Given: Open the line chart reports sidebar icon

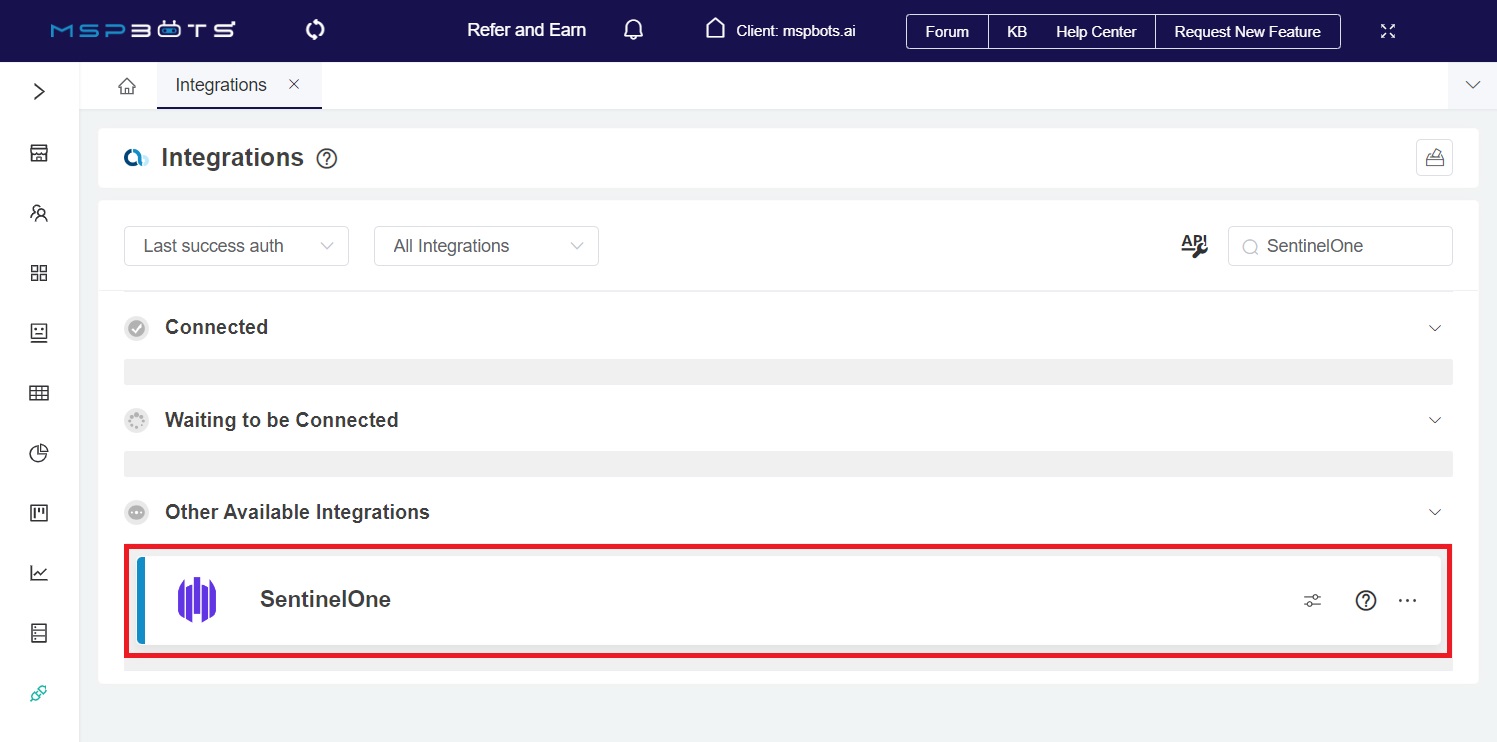Looking at the screenshot, I should (39, 573).
